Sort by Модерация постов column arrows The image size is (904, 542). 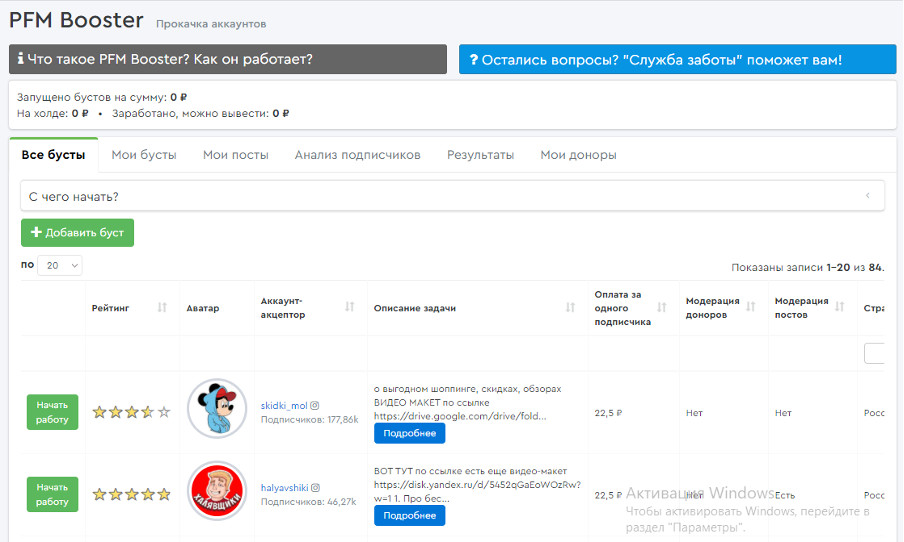[x=839, y=307]
